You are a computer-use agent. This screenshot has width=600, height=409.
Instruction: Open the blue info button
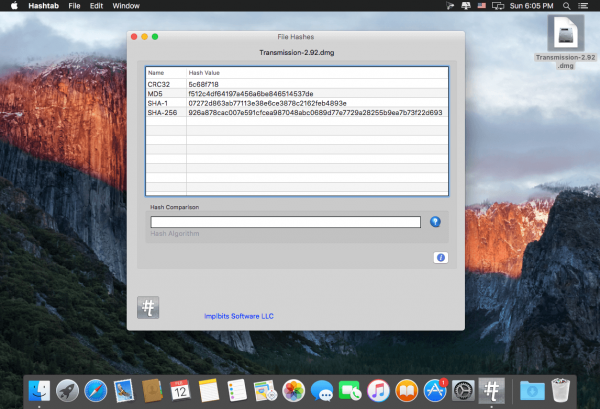[440, 257]
